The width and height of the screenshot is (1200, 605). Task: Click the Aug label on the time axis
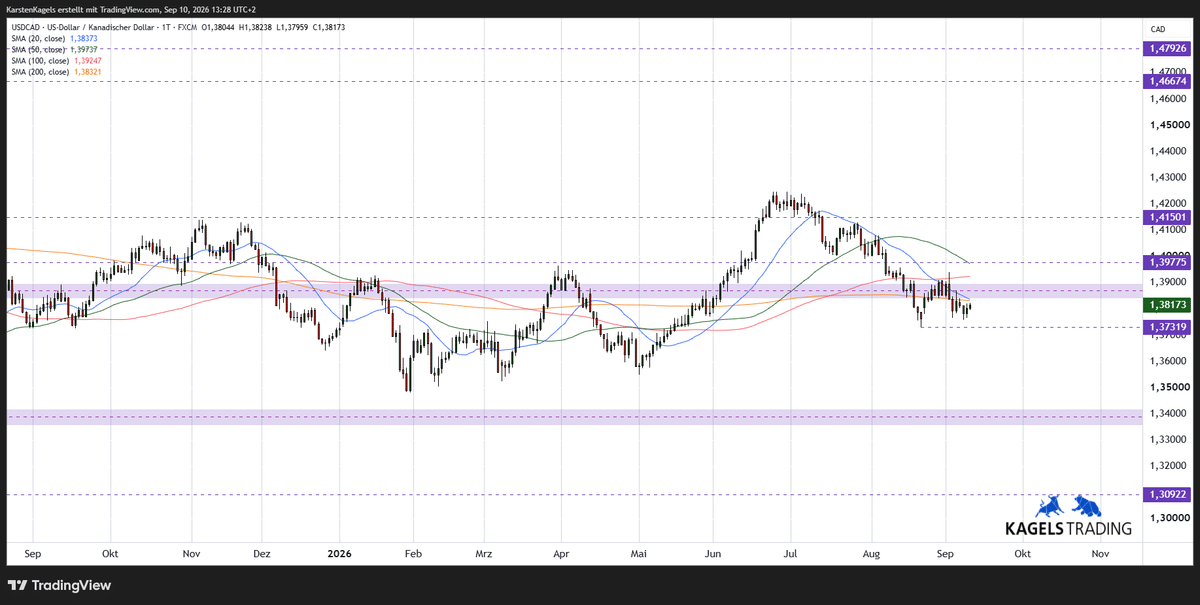871,553
